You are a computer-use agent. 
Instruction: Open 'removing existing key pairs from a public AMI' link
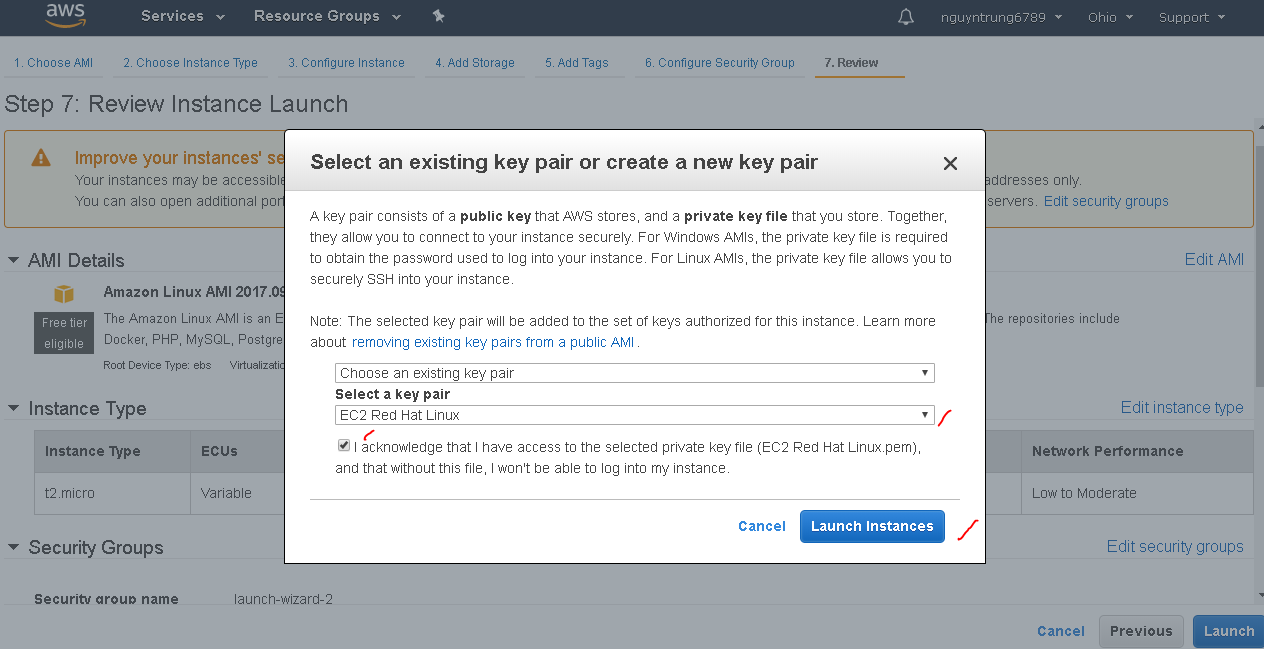(x=494, y=342)
